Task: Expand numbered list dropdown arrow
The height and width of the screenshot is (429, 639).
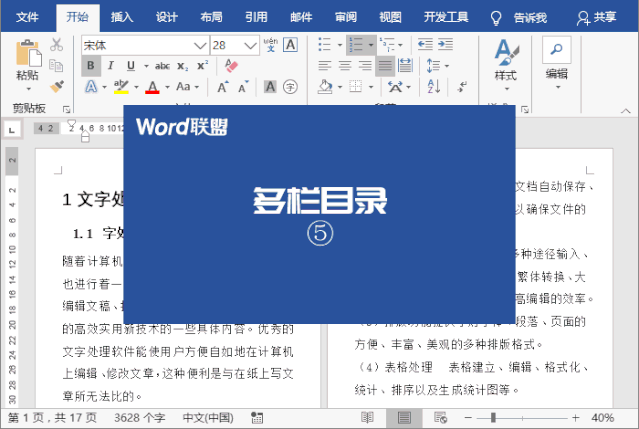Action: (x=371, y=44)
